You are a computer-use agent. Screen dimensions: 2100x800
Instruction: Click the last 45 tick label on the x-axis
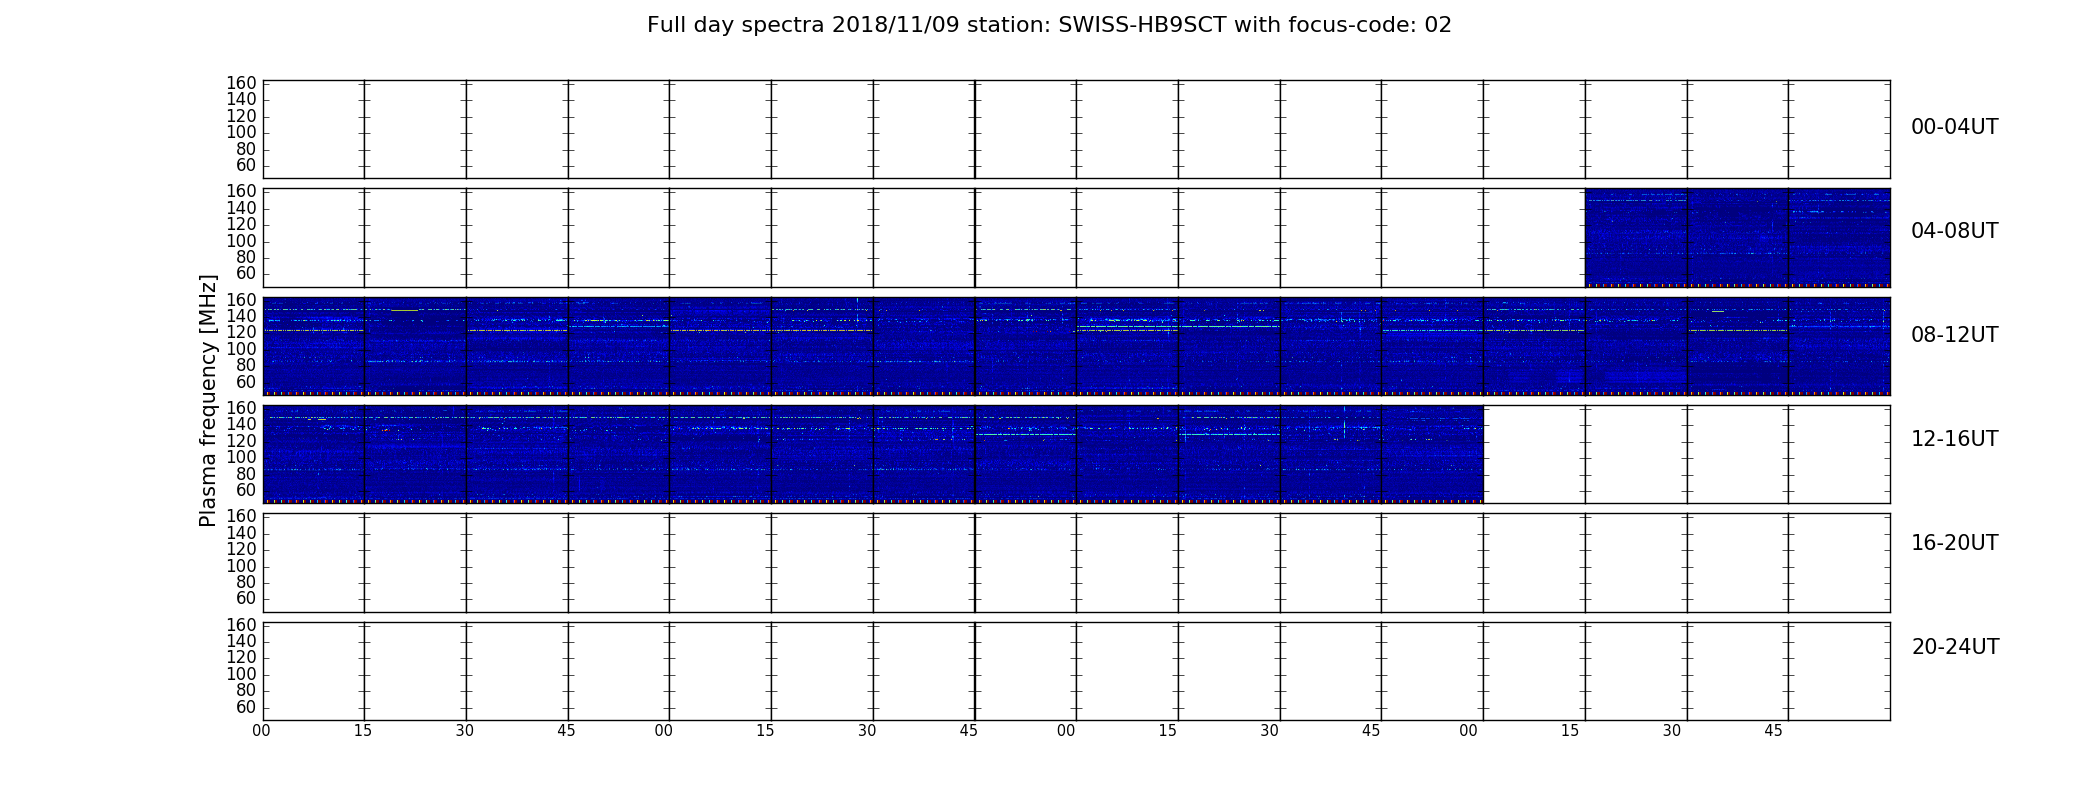pos(1773,731)
